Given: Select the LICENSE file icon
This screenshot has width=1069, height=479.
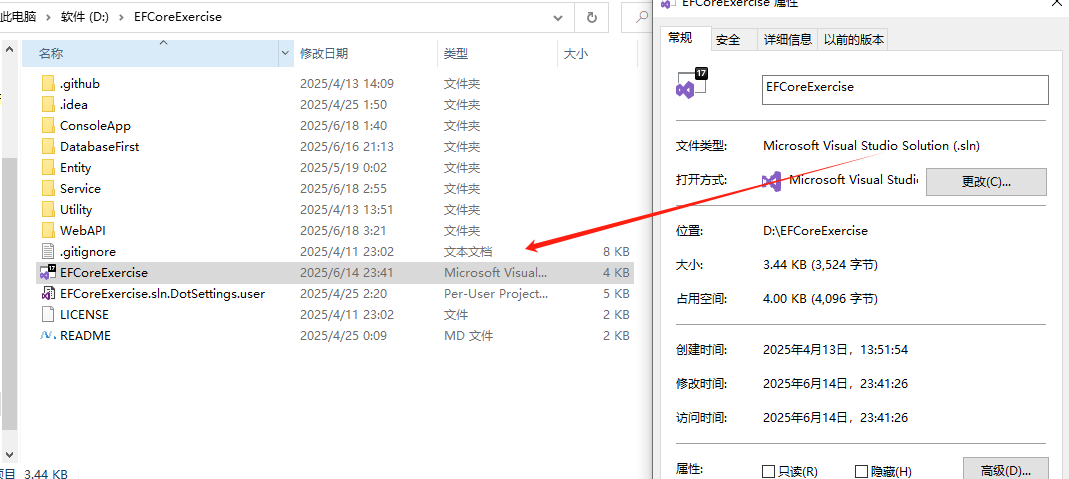Looking at the screenshot, I should coord(48,315).
